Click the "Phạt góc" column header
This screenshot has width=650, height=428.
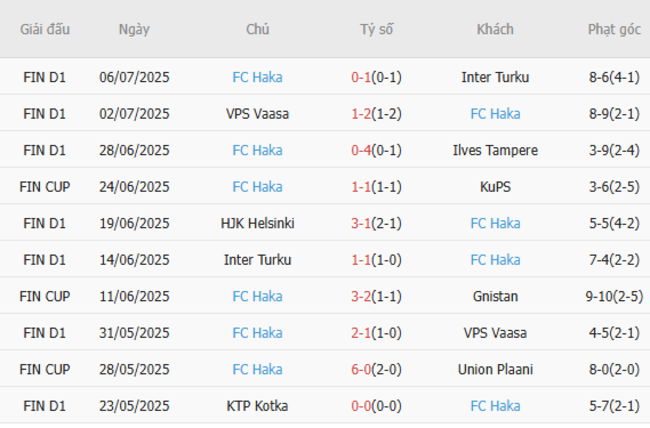tap(614, 29)
